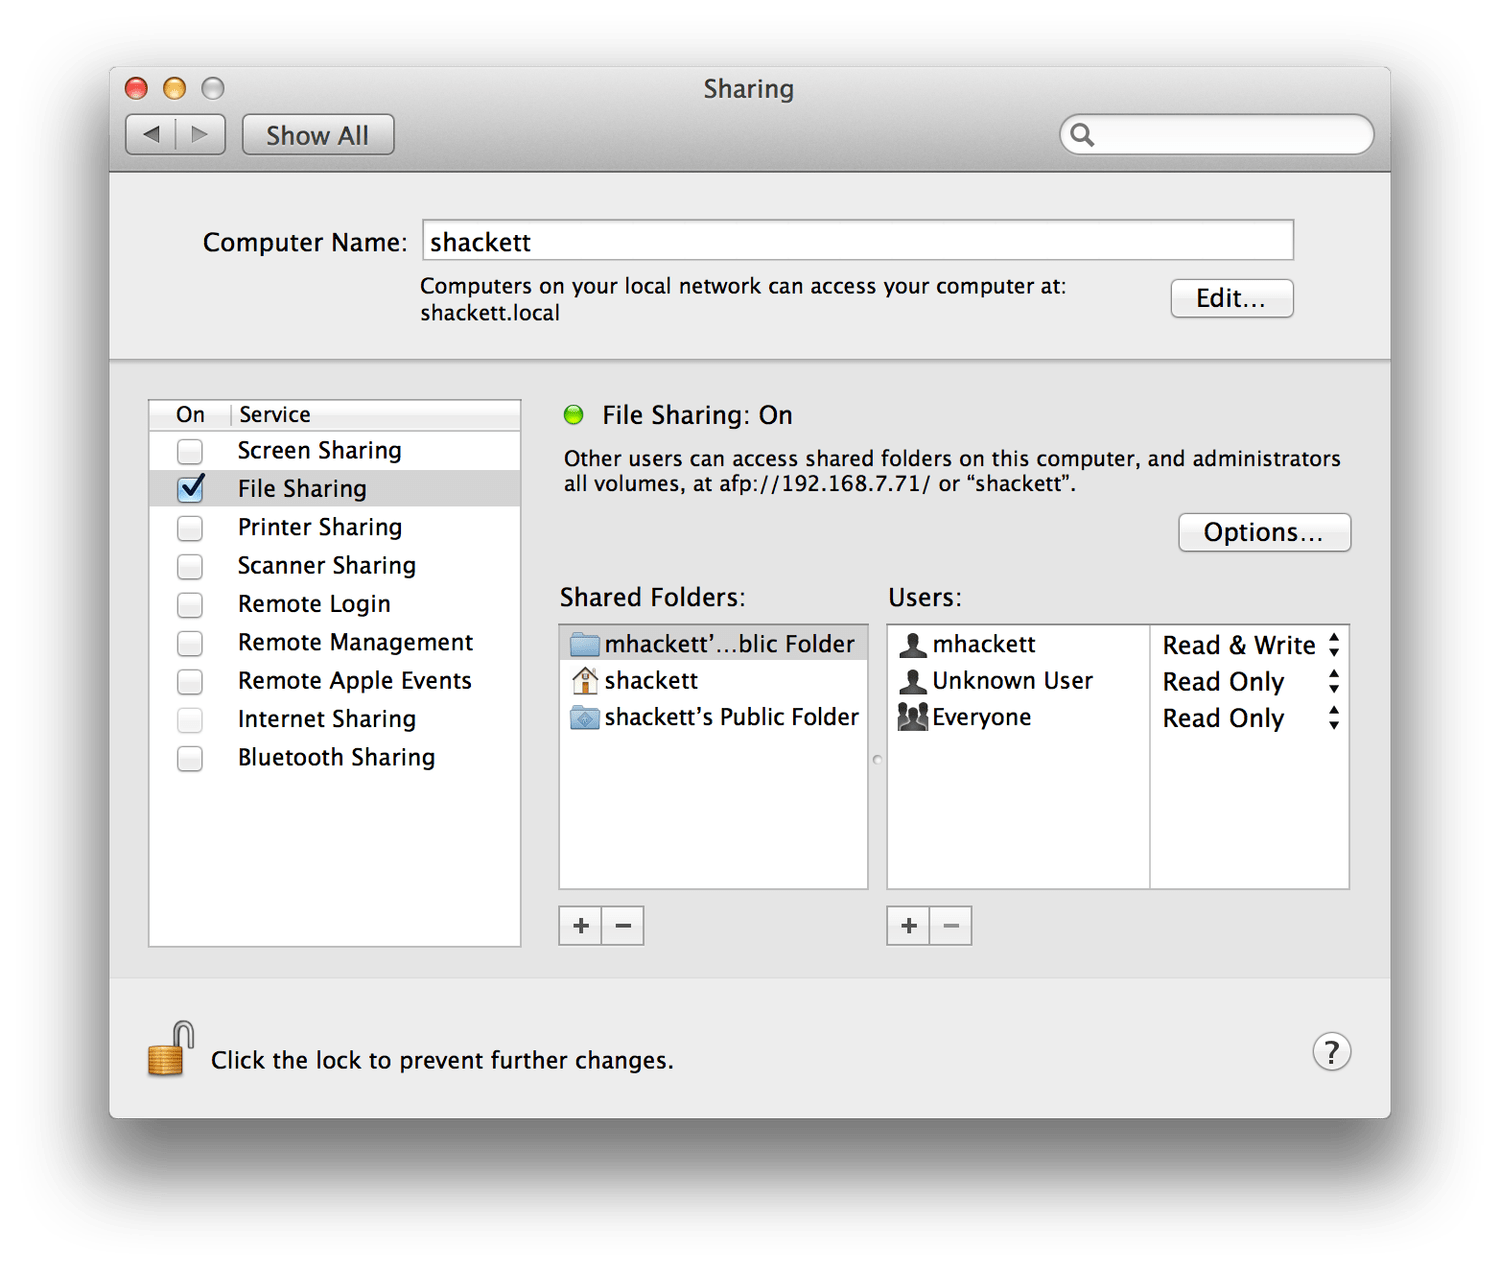
Task: Click the green File Sharing status indicator
Action: (x=574, y=415)
